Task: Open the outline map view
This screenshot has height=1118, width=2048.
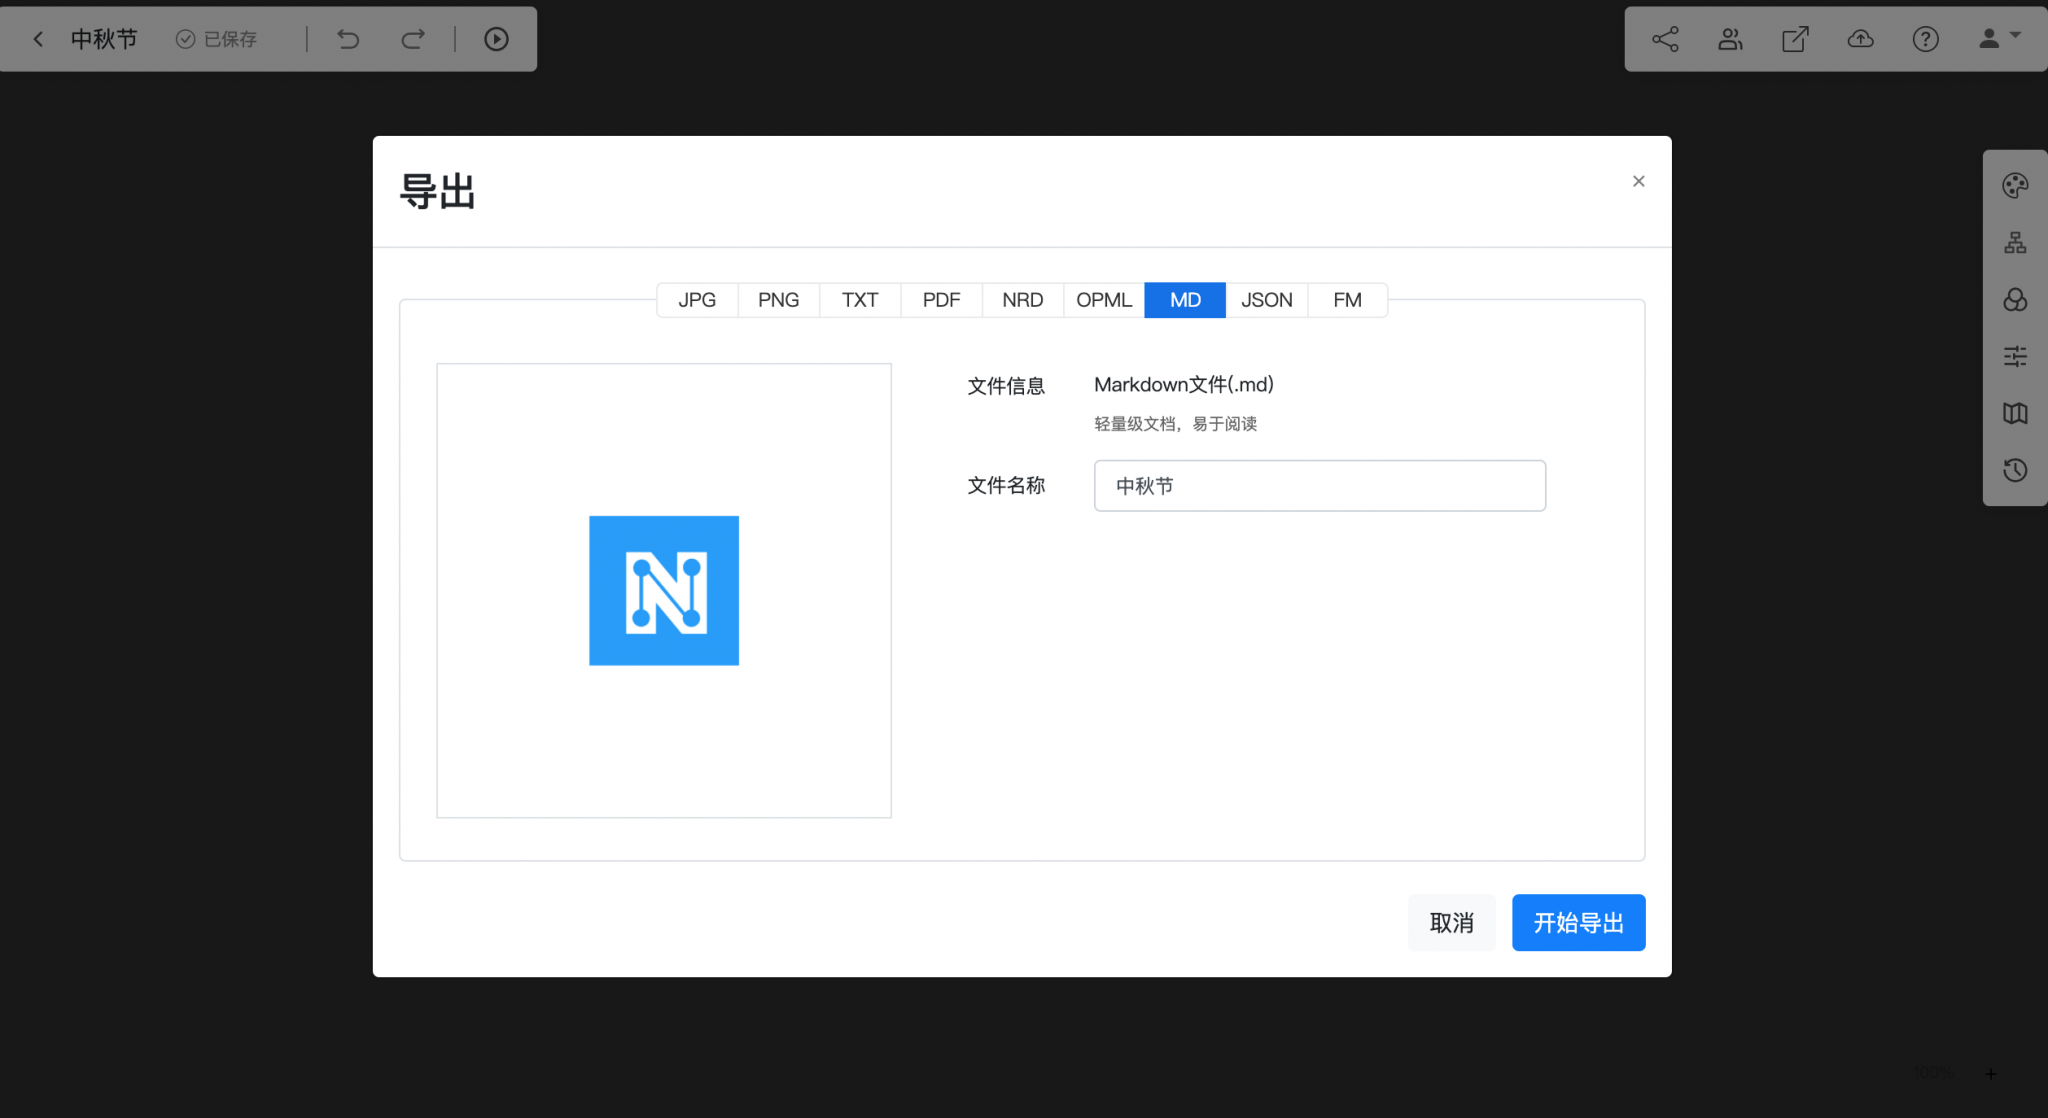Action: pos(2015,413)
